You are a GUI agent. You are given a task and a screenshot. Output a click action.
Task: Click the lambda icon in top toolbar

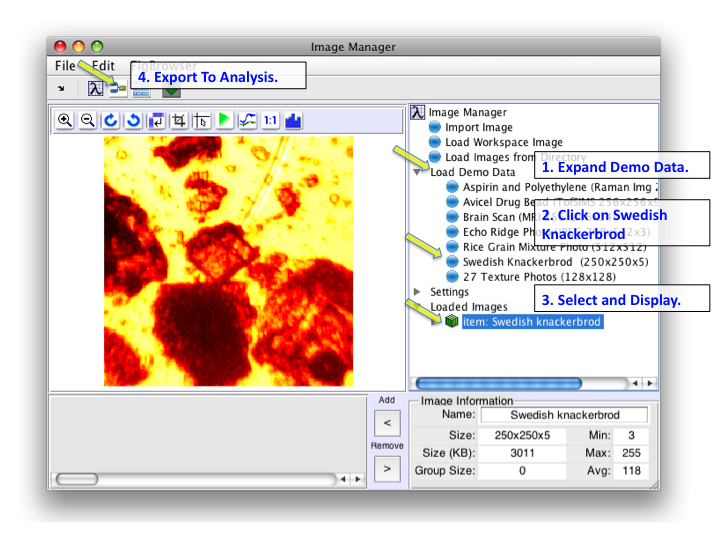point(95,89)
